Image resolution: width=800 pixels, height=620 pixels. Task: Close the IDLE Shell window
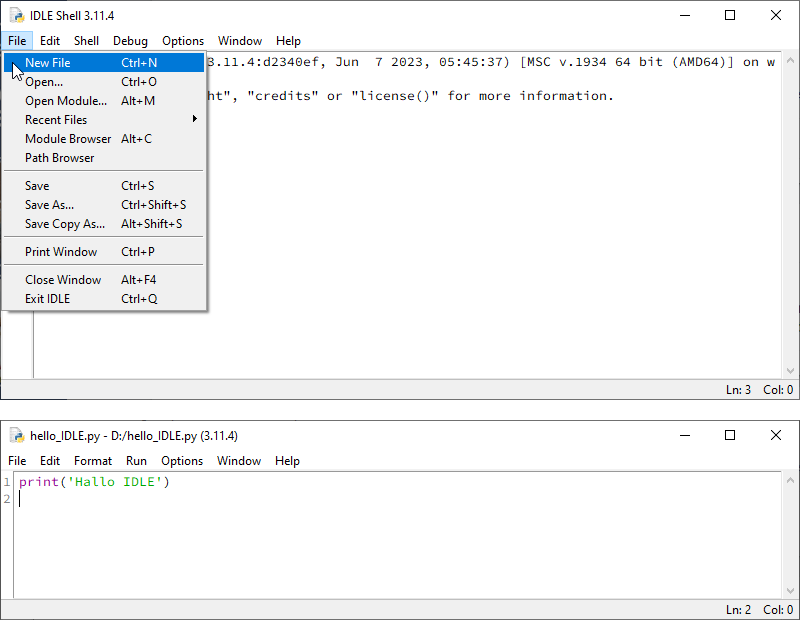coord(776,15)
